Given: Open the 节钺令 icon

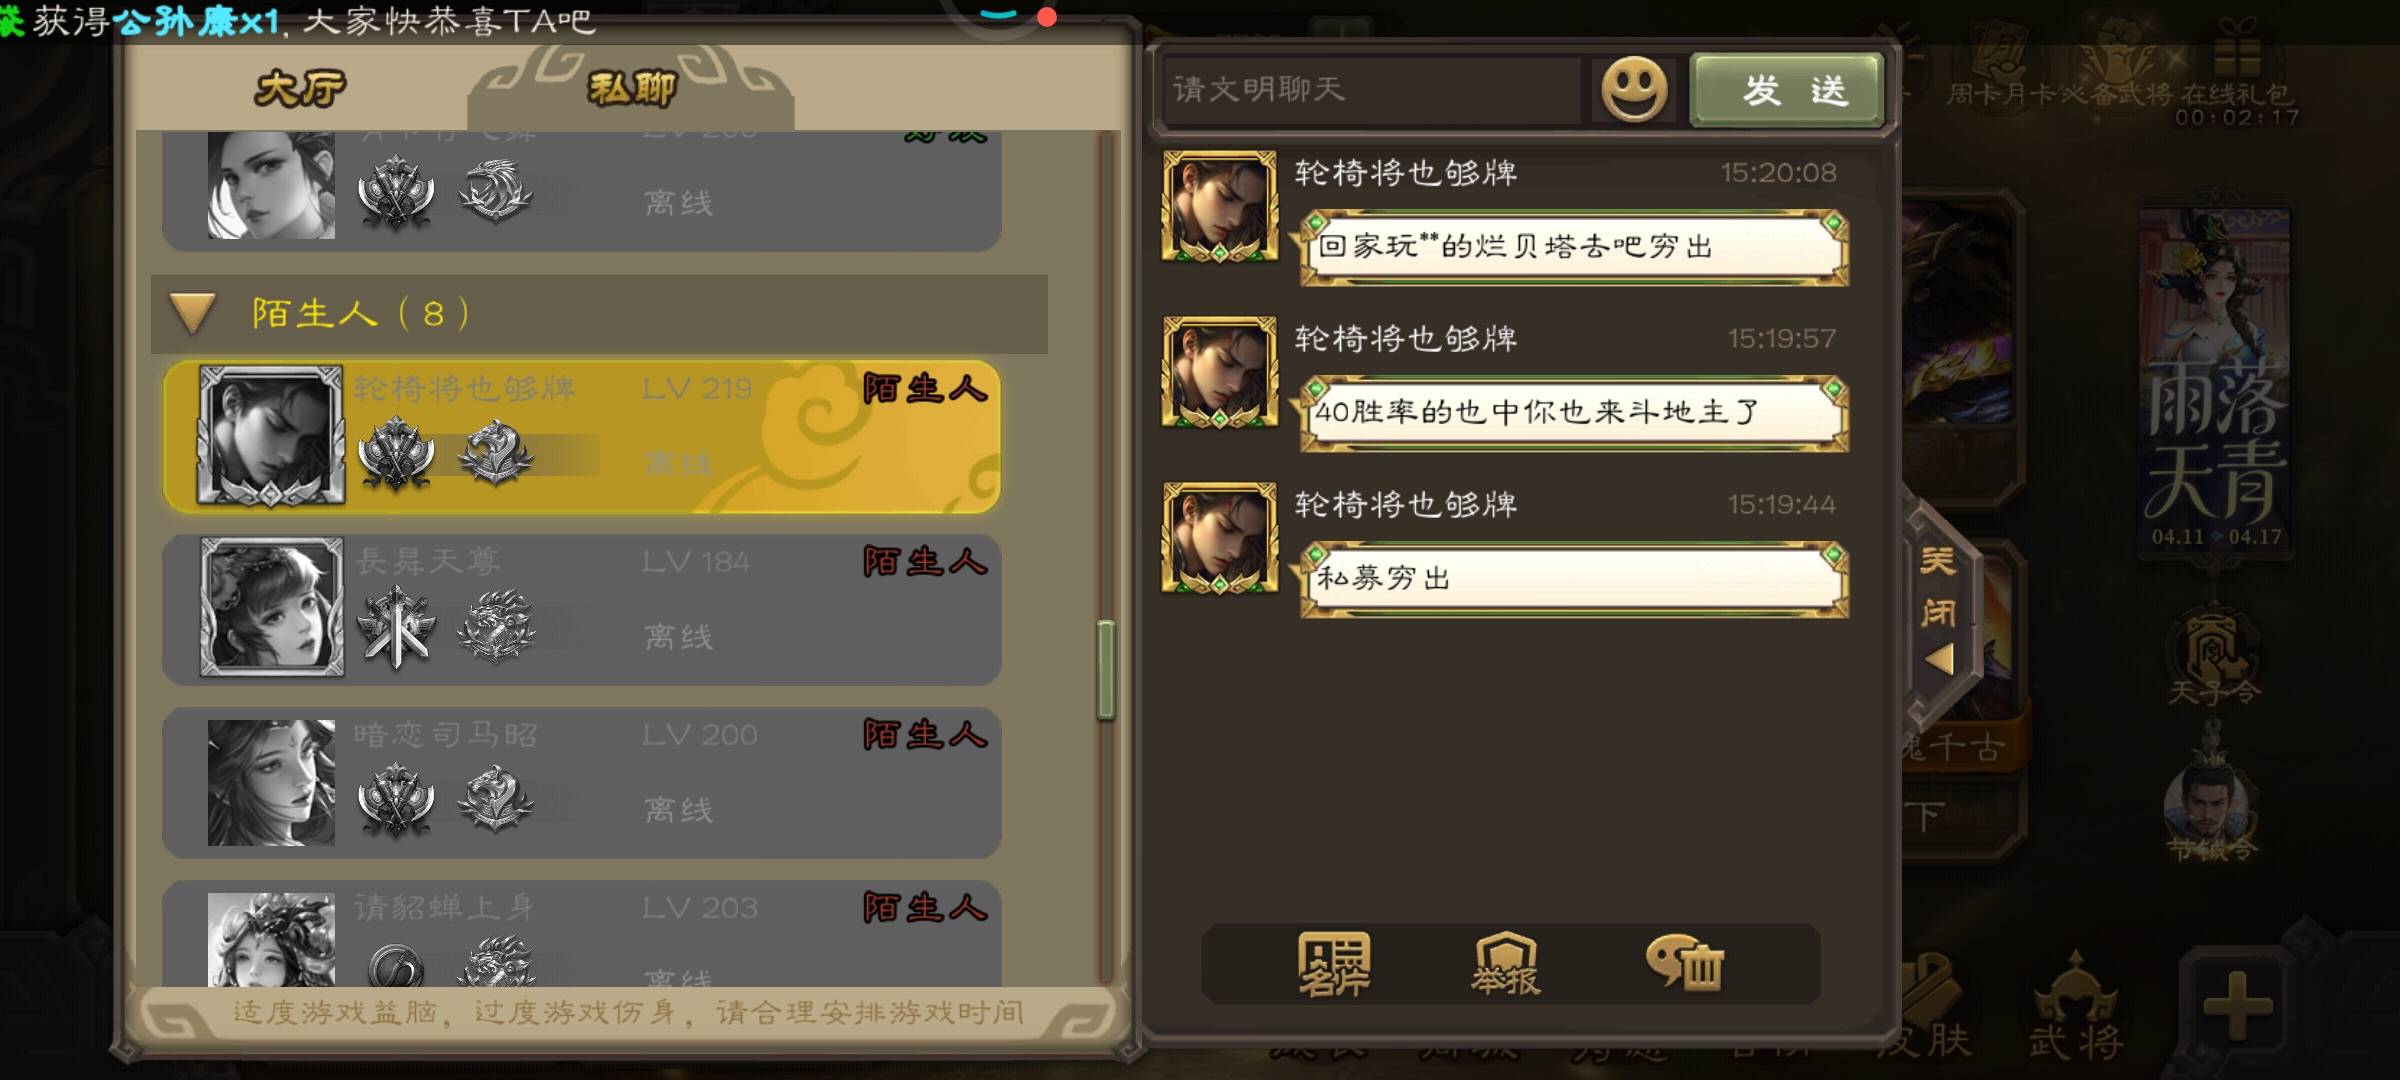Looking at the screenshot, I should [2211, 805].
